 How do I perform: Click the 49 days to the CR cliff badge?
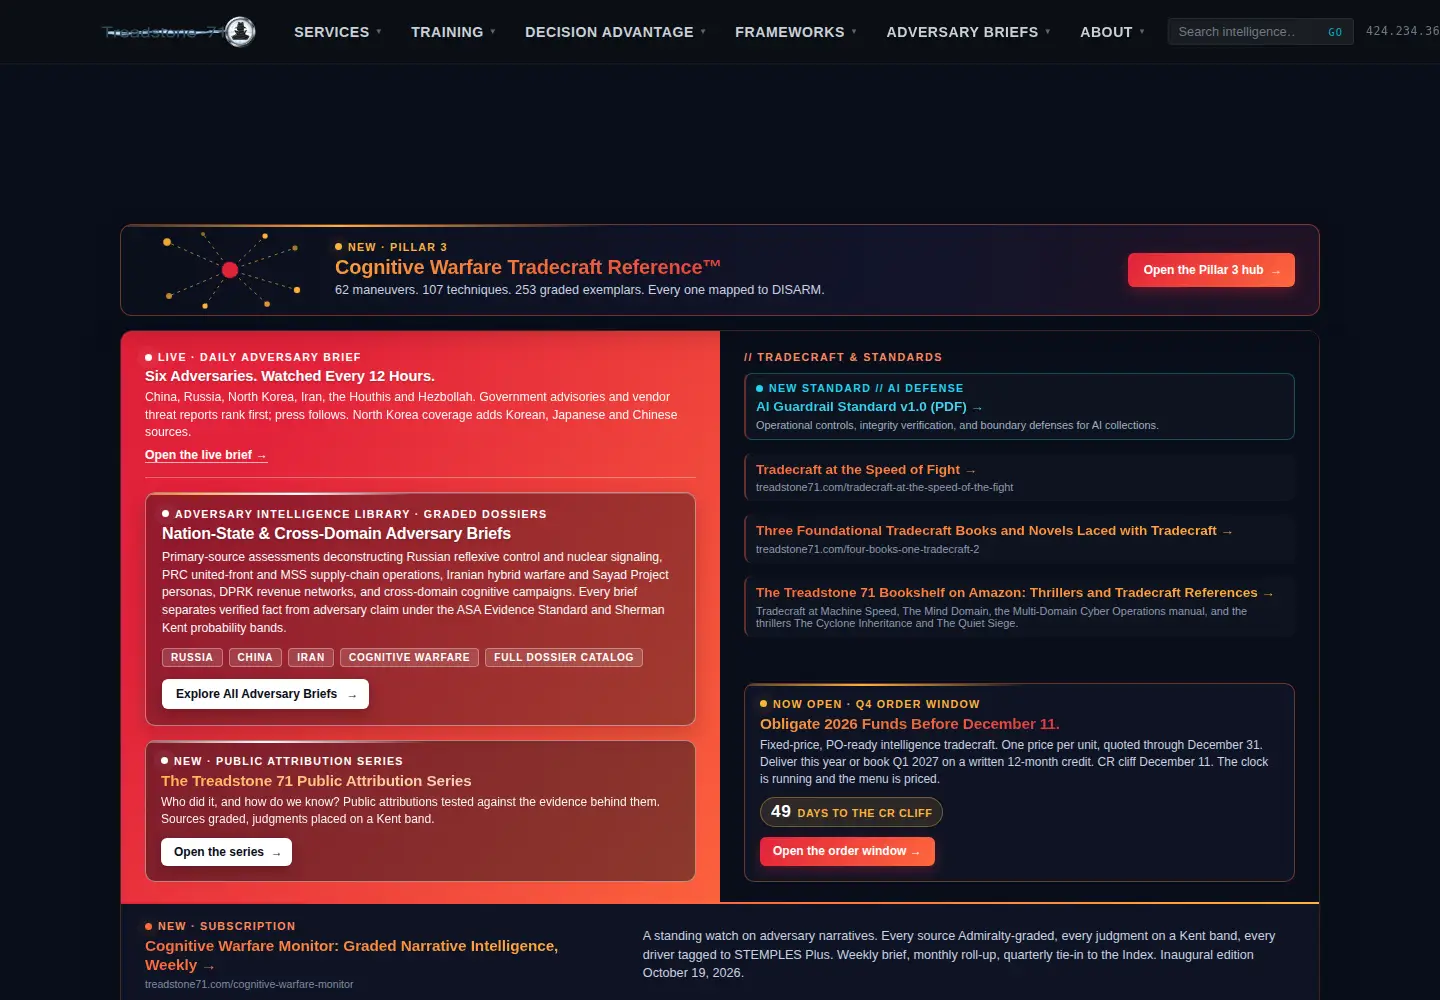pyautogui.click(x=851, y=812)
